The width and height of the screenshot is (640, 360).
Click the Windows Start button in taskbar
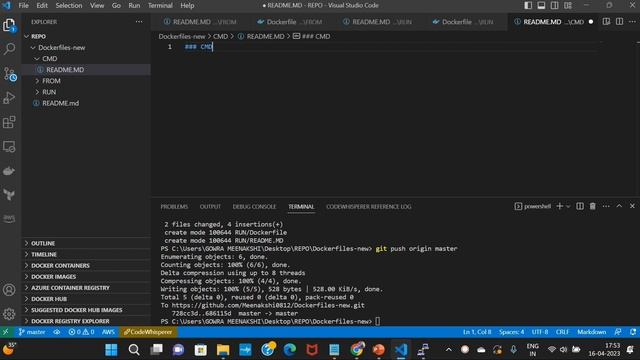point(111,350)
